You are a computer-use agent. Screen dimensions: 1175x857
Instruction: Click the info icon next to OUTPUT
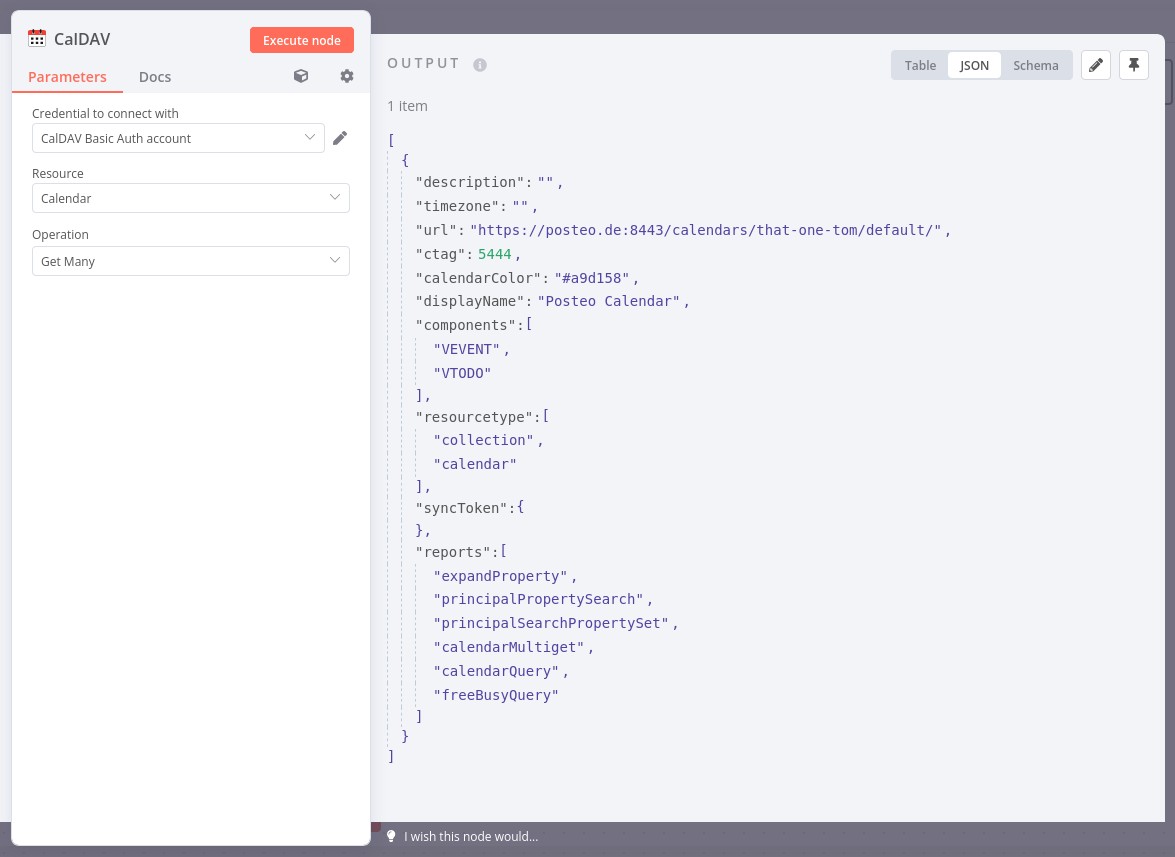pos(480,65)
